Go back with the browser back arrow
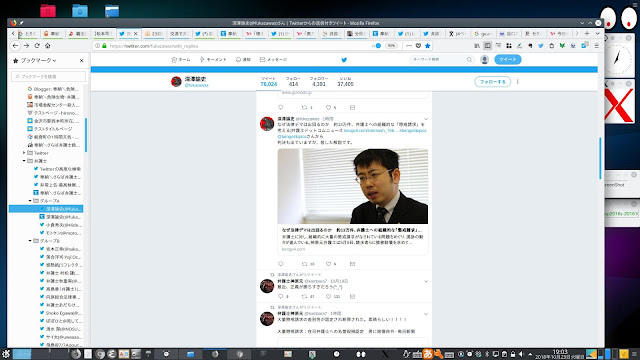The width and height of the screenshot is (640, 360). [16, 46]
